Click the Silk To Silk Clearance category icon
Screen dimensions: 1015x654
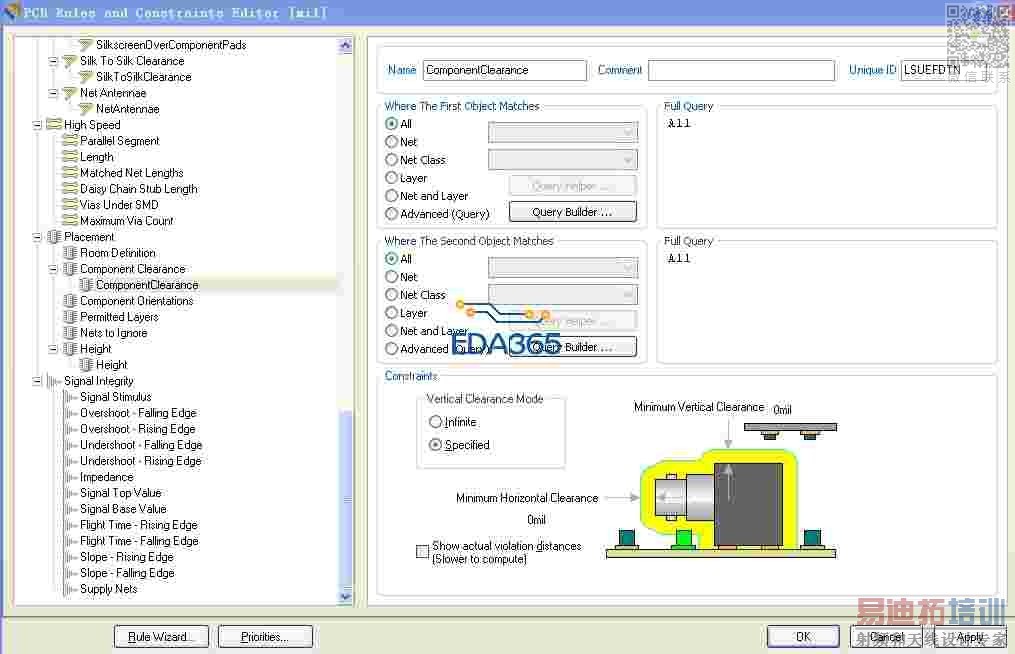click(69, 61)
